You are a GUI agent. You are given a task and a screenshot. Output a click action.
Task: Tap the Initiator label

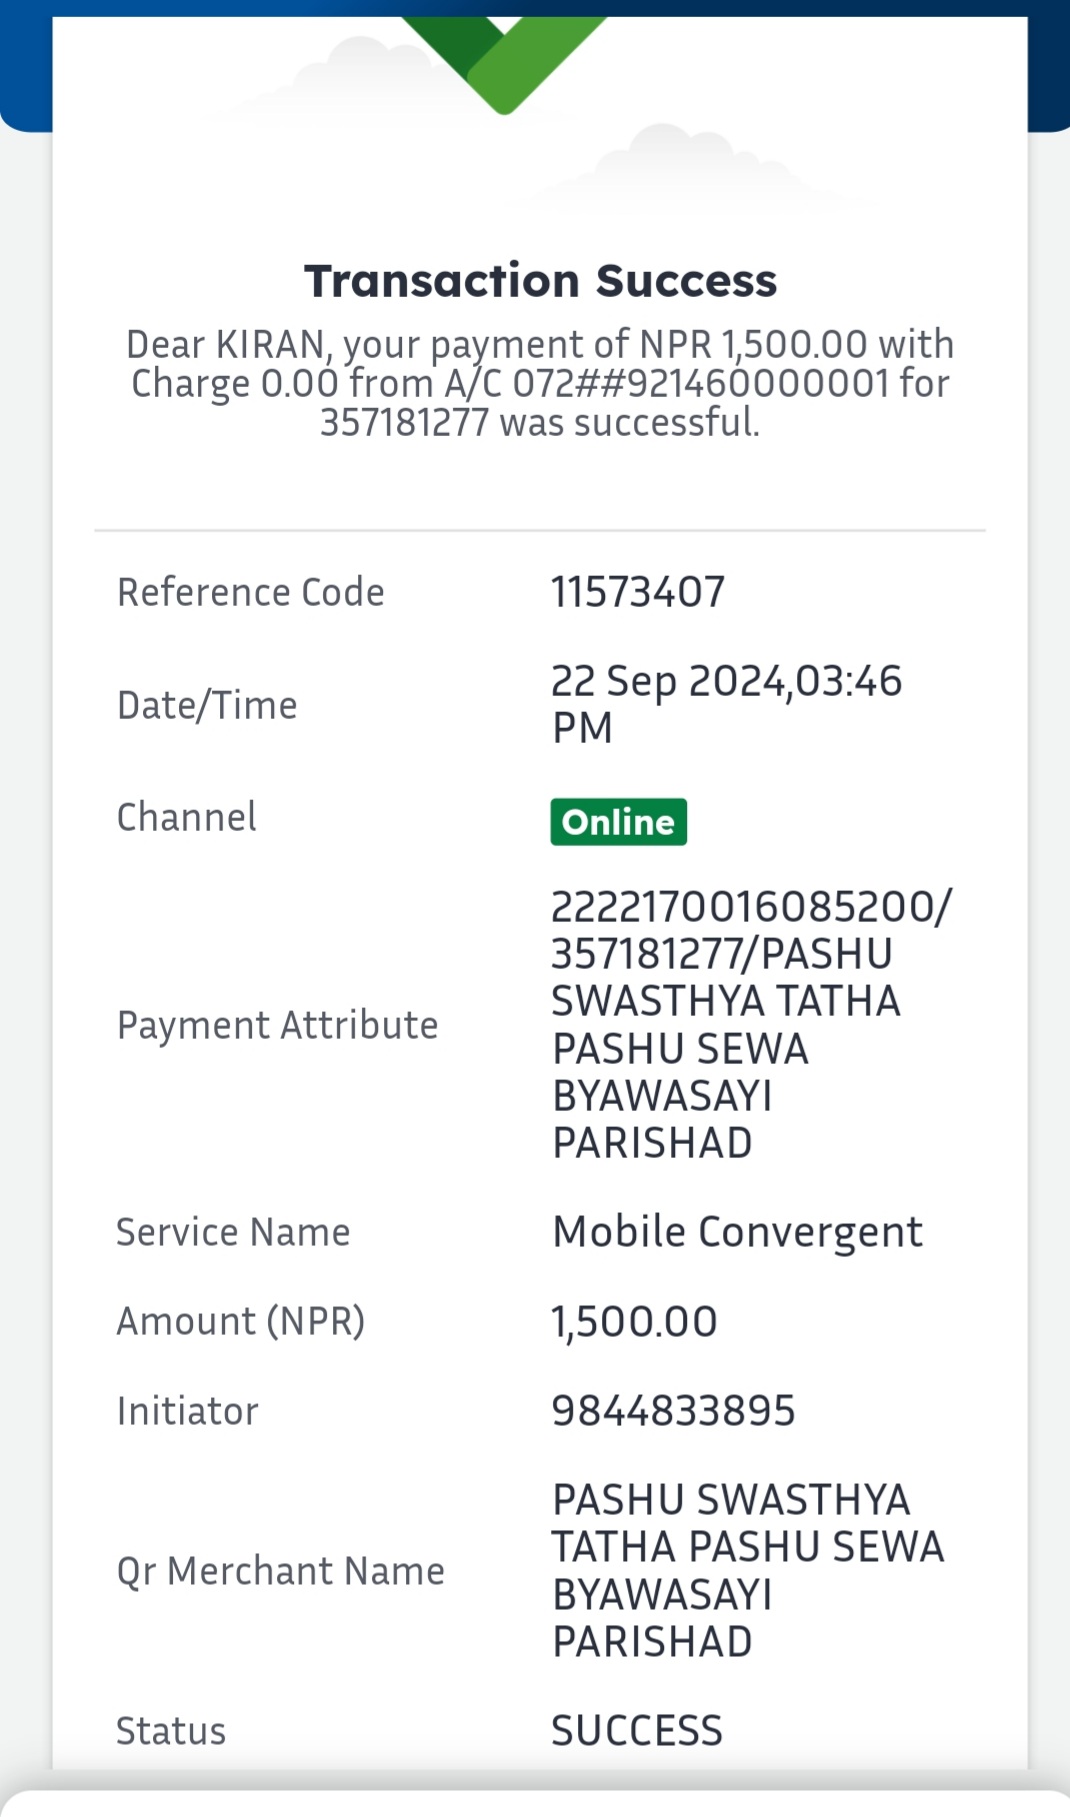pyautogui.click(x=188, y=1411)
